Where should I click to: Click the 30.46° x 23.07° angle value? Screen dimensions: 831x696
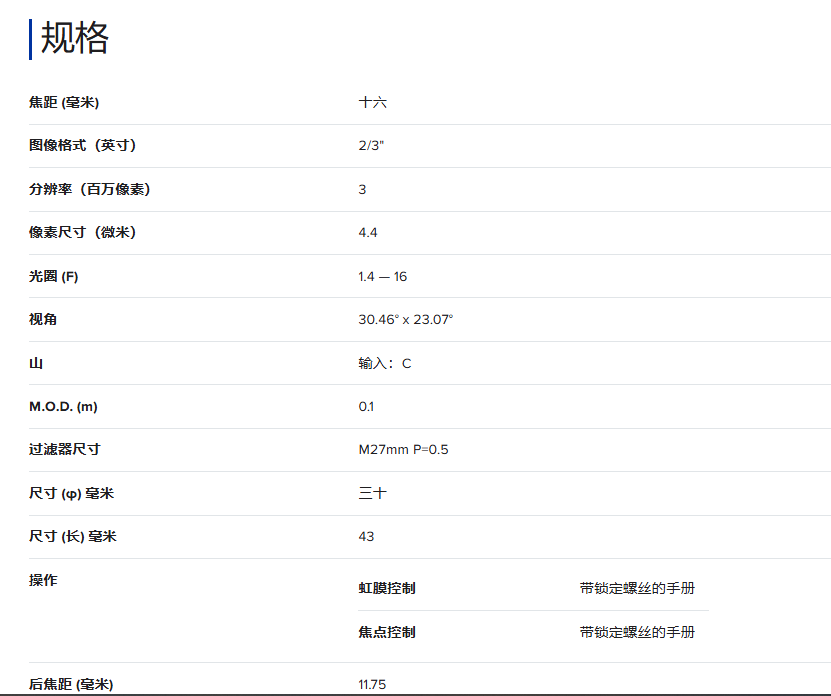[x=406, y=320]
